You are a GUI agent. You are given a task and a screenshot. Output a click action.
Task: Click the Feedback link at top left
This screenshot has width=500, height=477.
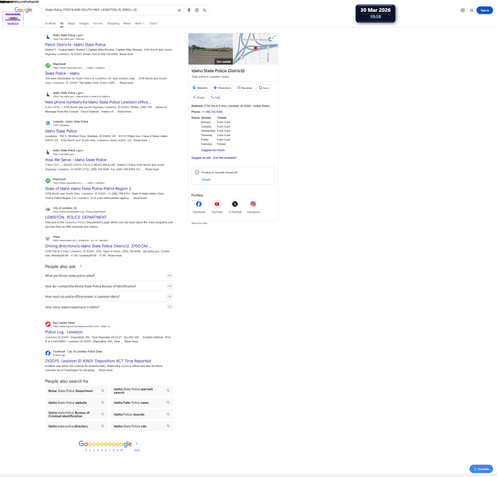point(13,24)
